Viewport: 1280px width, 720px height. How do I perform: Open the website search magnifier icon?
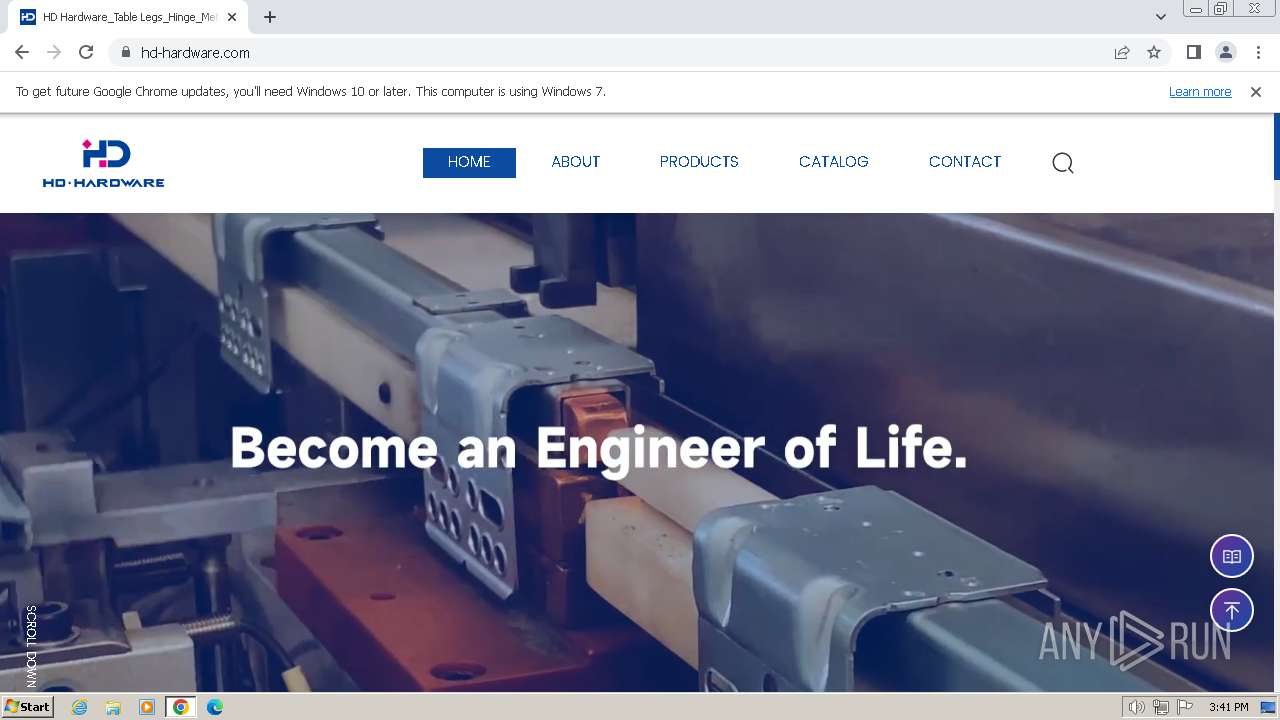pyautogui.click(x=1063, y=163)
